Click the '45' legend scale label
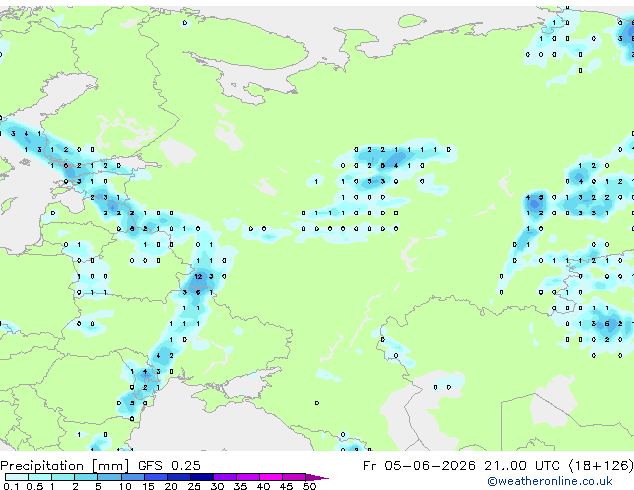This screenshot has height=490, width=634. click(x=286, y=486)
